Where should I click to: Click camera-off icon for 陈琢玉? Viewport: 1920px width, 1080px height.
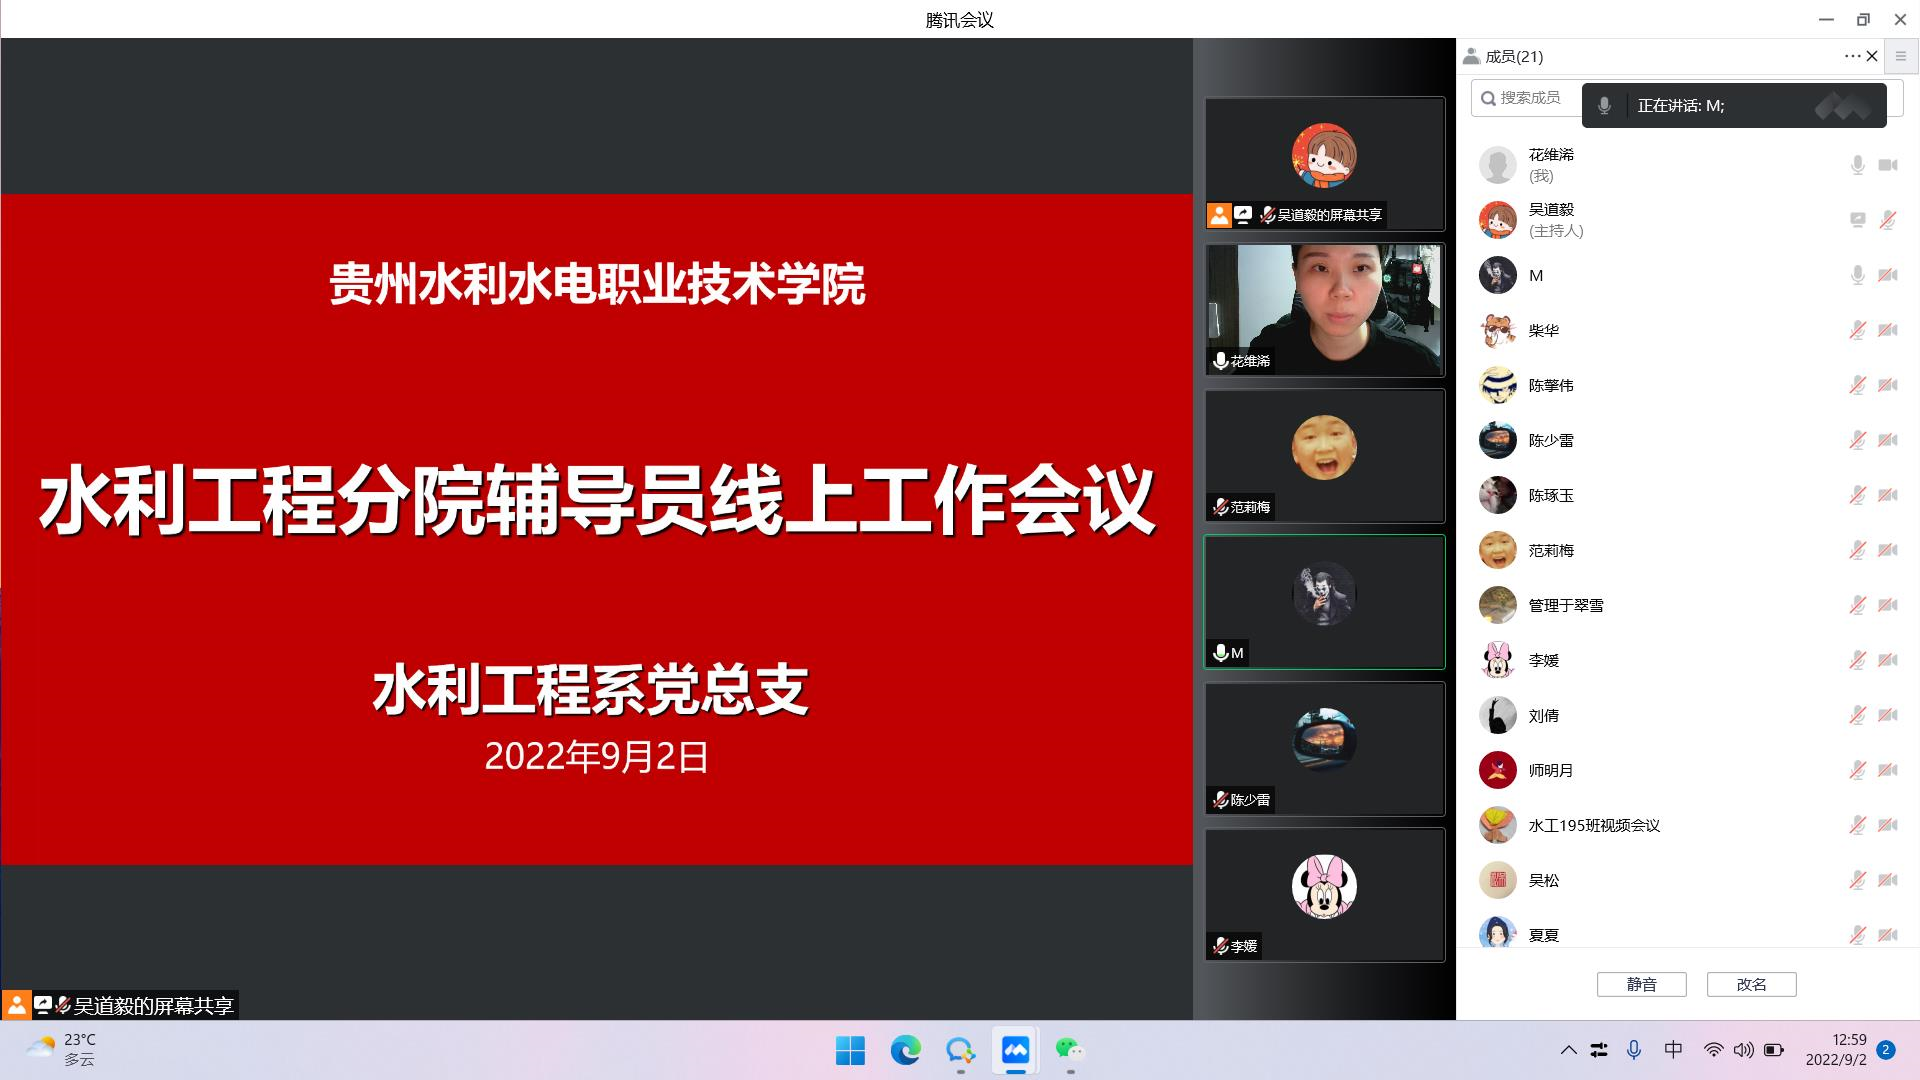(x=1888, y=495)
